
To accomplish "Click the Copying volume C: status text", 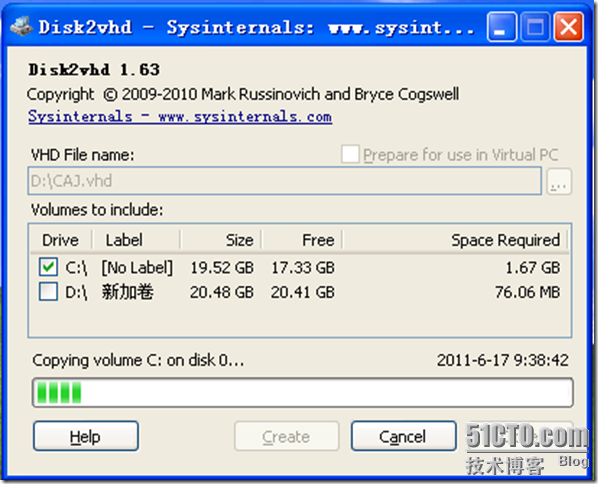I will pos(138,360).
